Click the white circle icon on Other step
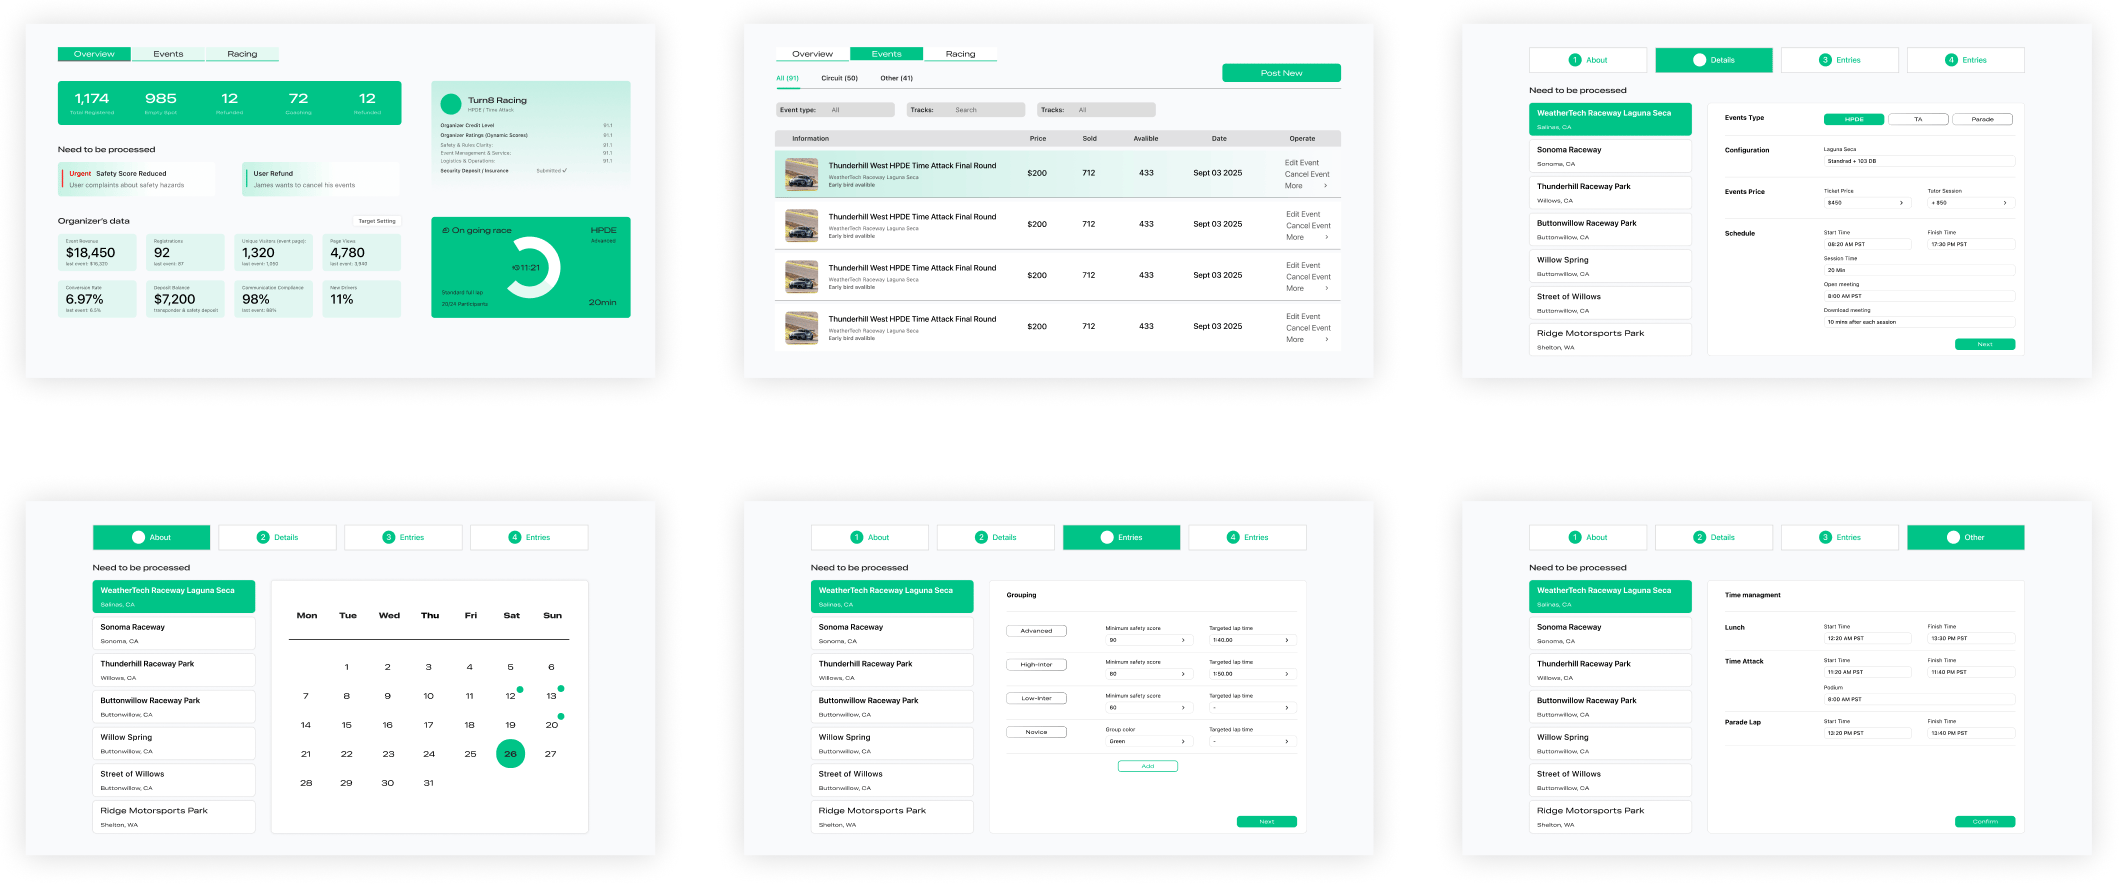 tap(1952, 537)
